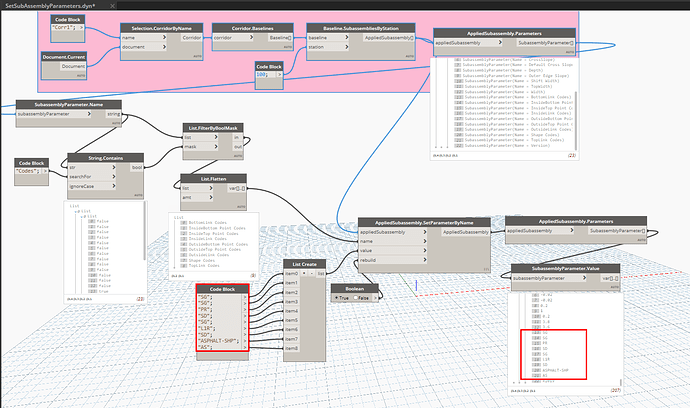
Task: Click the 100 Code Block output port arrow
Action: [279, 74]
